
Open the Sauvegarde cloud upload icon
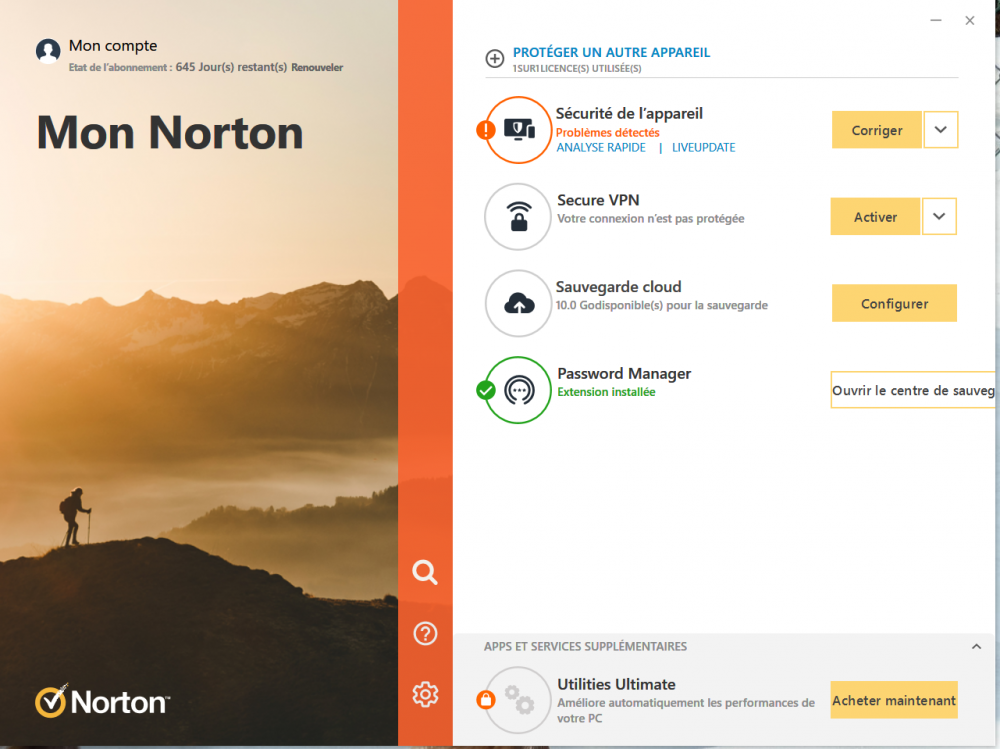[519, 304]
